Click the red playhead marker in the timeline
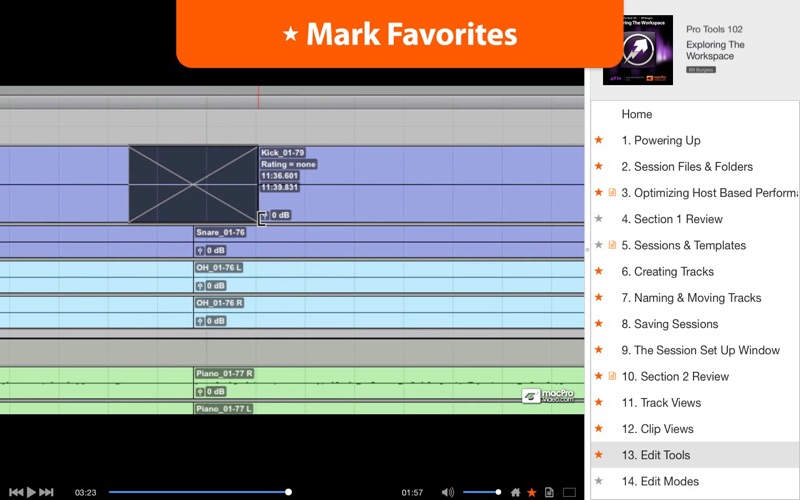 click(x=259, y=97)
